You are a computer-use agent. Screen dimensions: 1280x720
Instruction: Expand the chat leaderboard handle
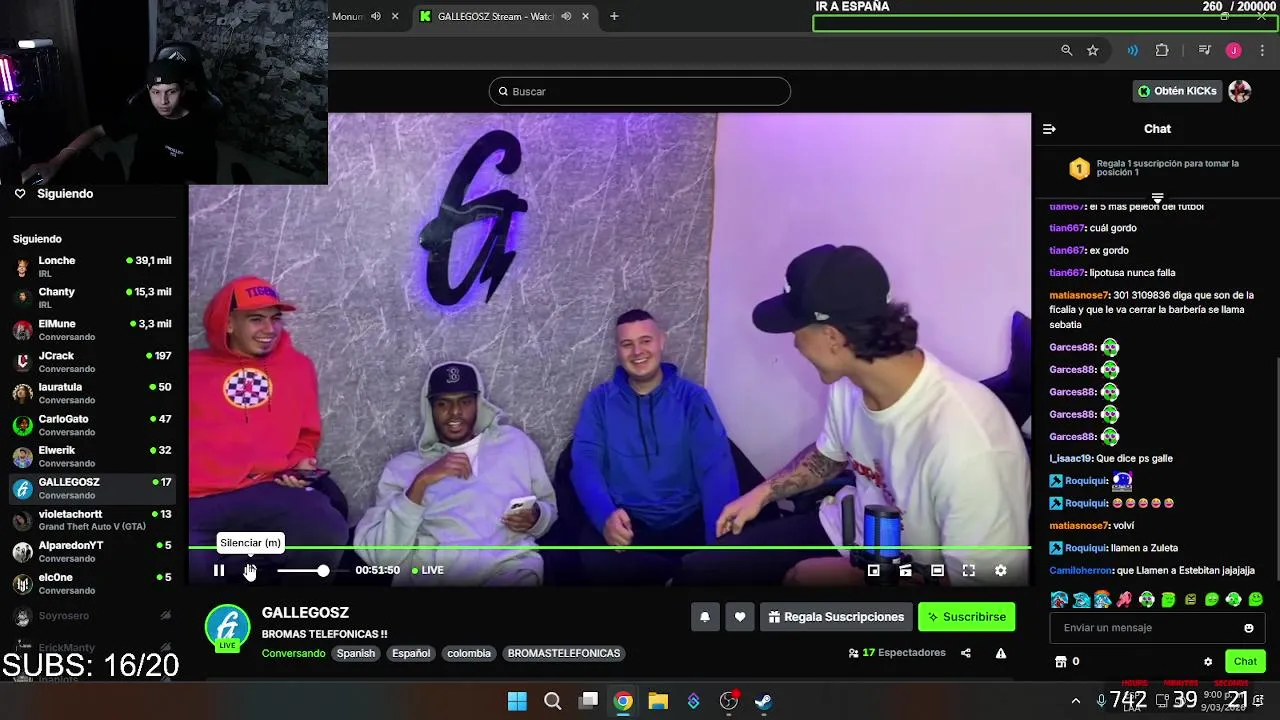pos(1157,197)
